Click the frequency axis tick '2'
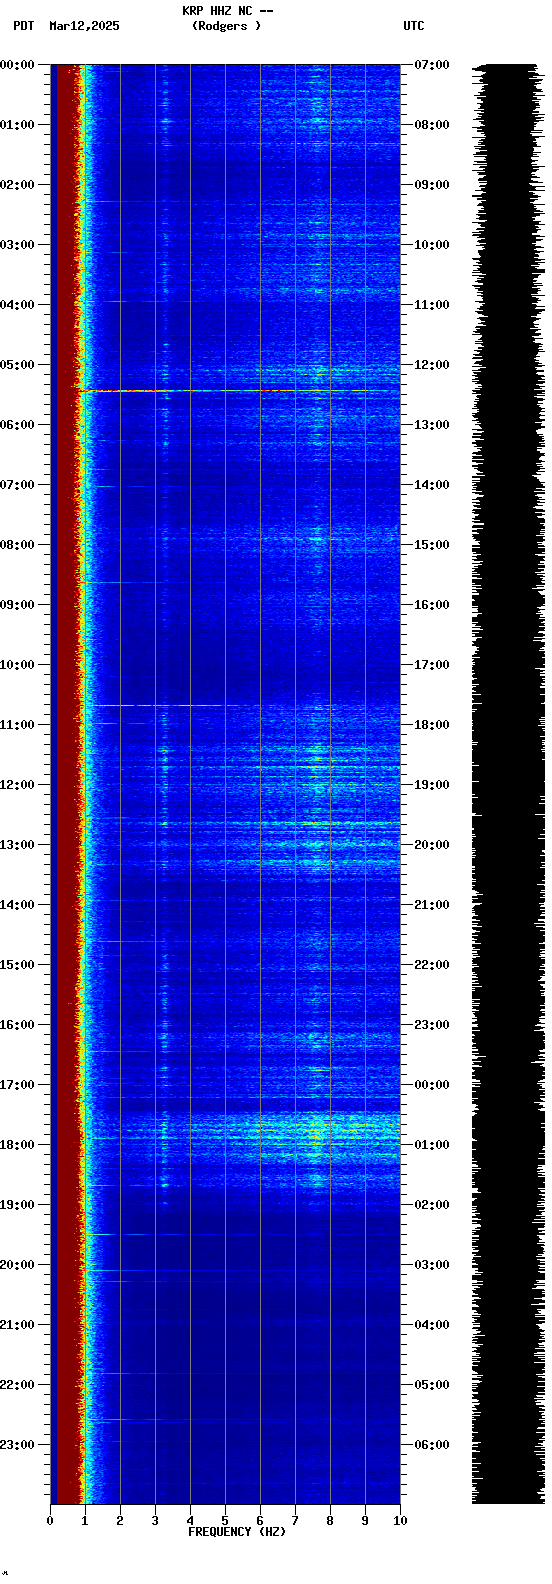This screenshot has height=1584, width=552. [120, 1521]
